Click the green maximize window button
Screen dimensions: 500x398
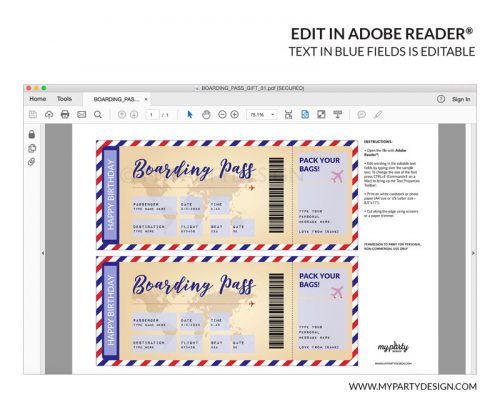pyautogui.click(x=44, y=88)
